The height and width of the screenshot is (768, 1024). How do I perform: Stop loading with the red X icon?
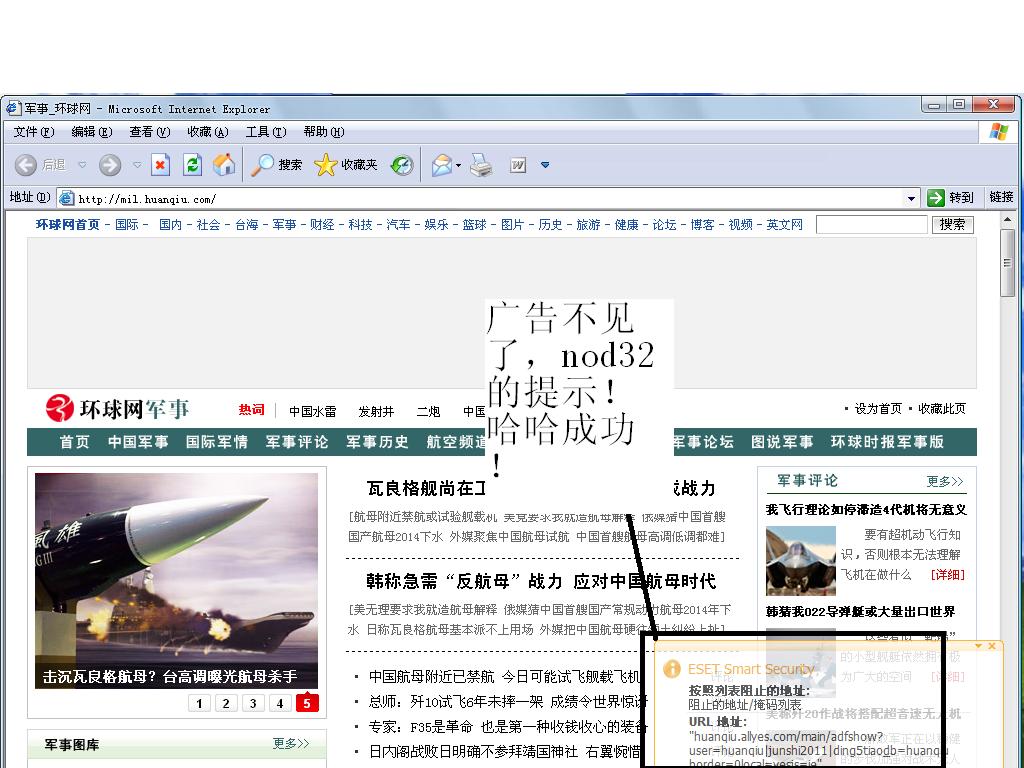[x=160, y=165]
